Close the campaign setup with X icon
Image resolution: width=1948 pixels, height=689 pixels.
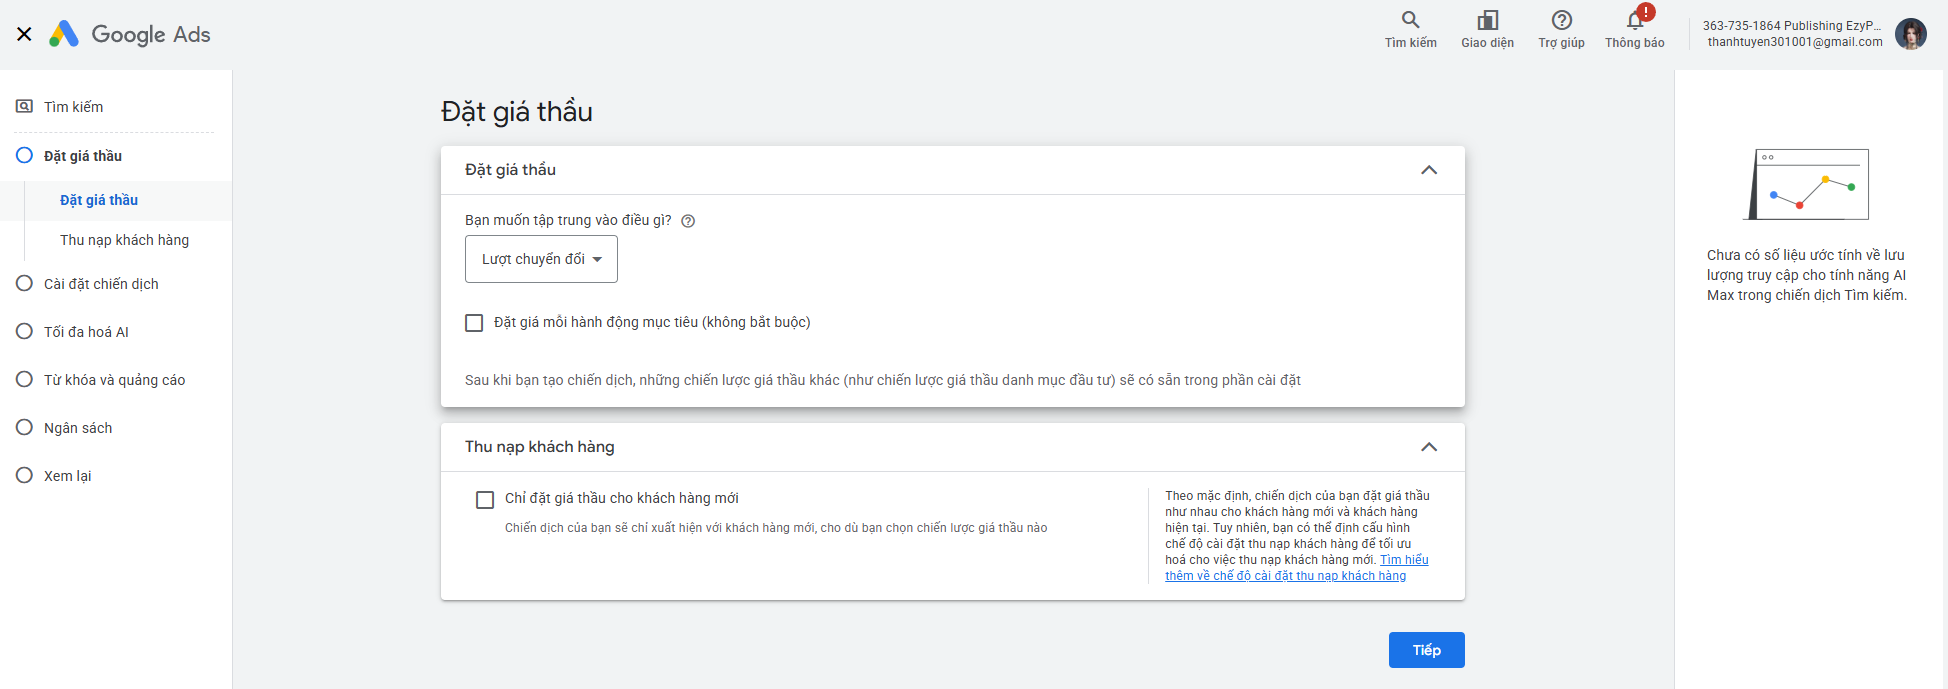[x=24, y=34]
